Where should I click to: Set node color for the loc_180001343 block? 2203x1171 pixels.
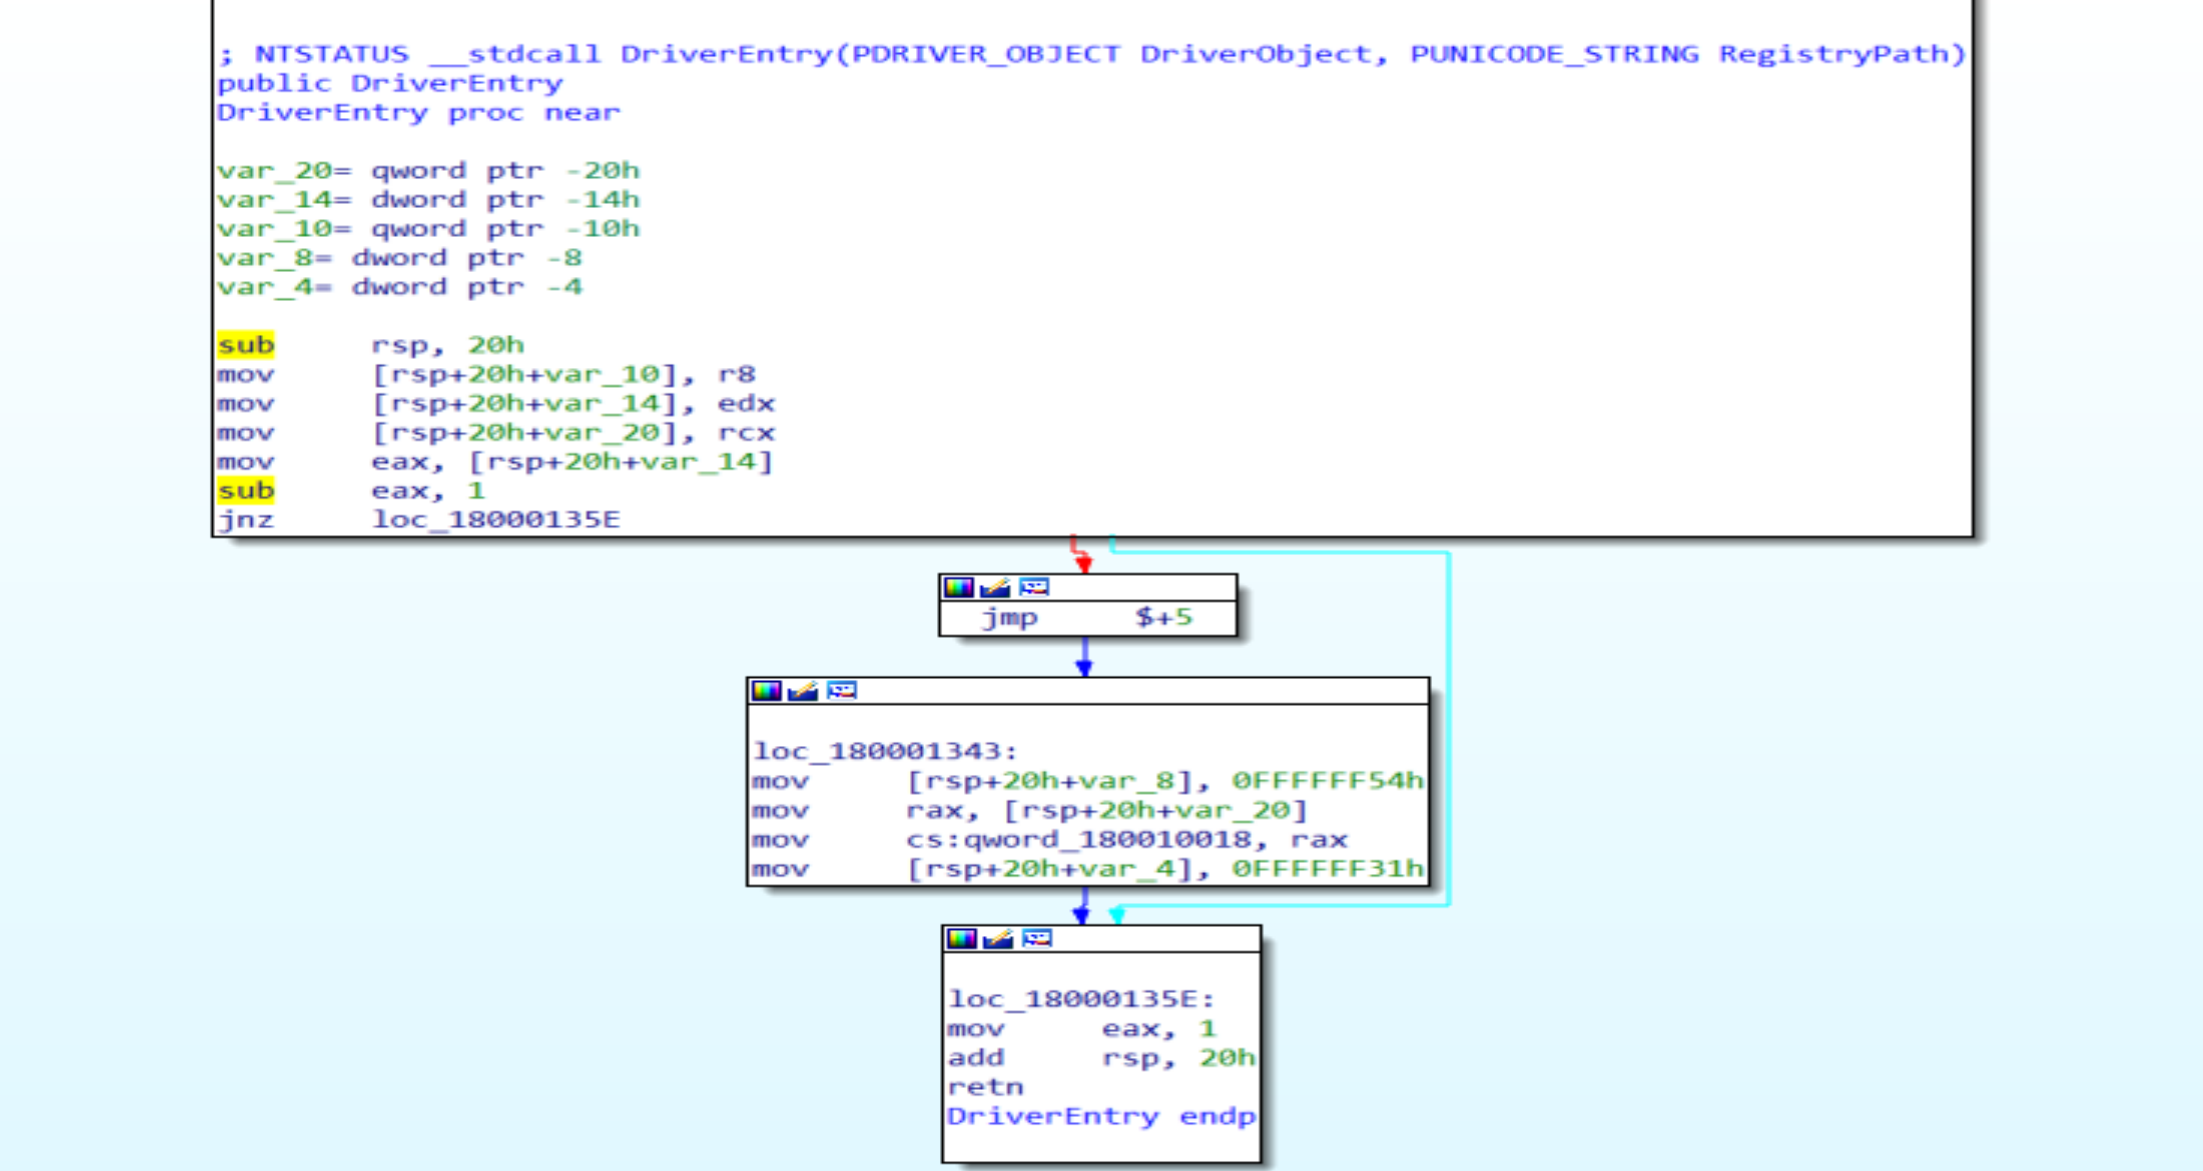pos(766,691)
